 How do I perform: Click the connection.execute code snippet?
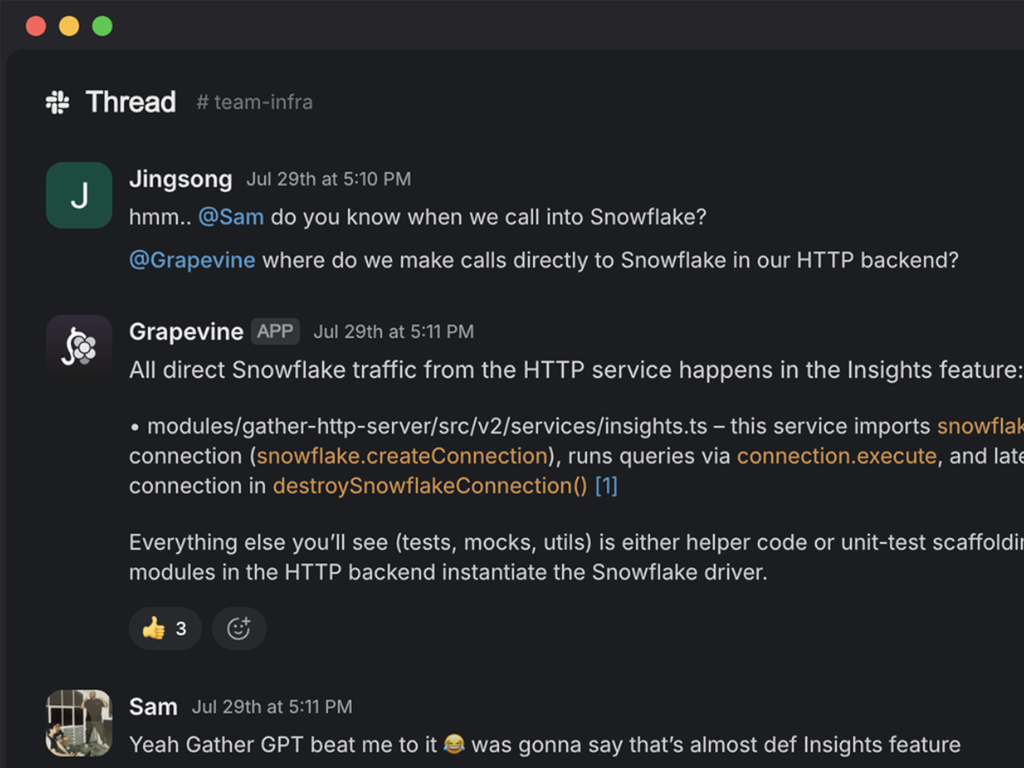tap(836, 456)
